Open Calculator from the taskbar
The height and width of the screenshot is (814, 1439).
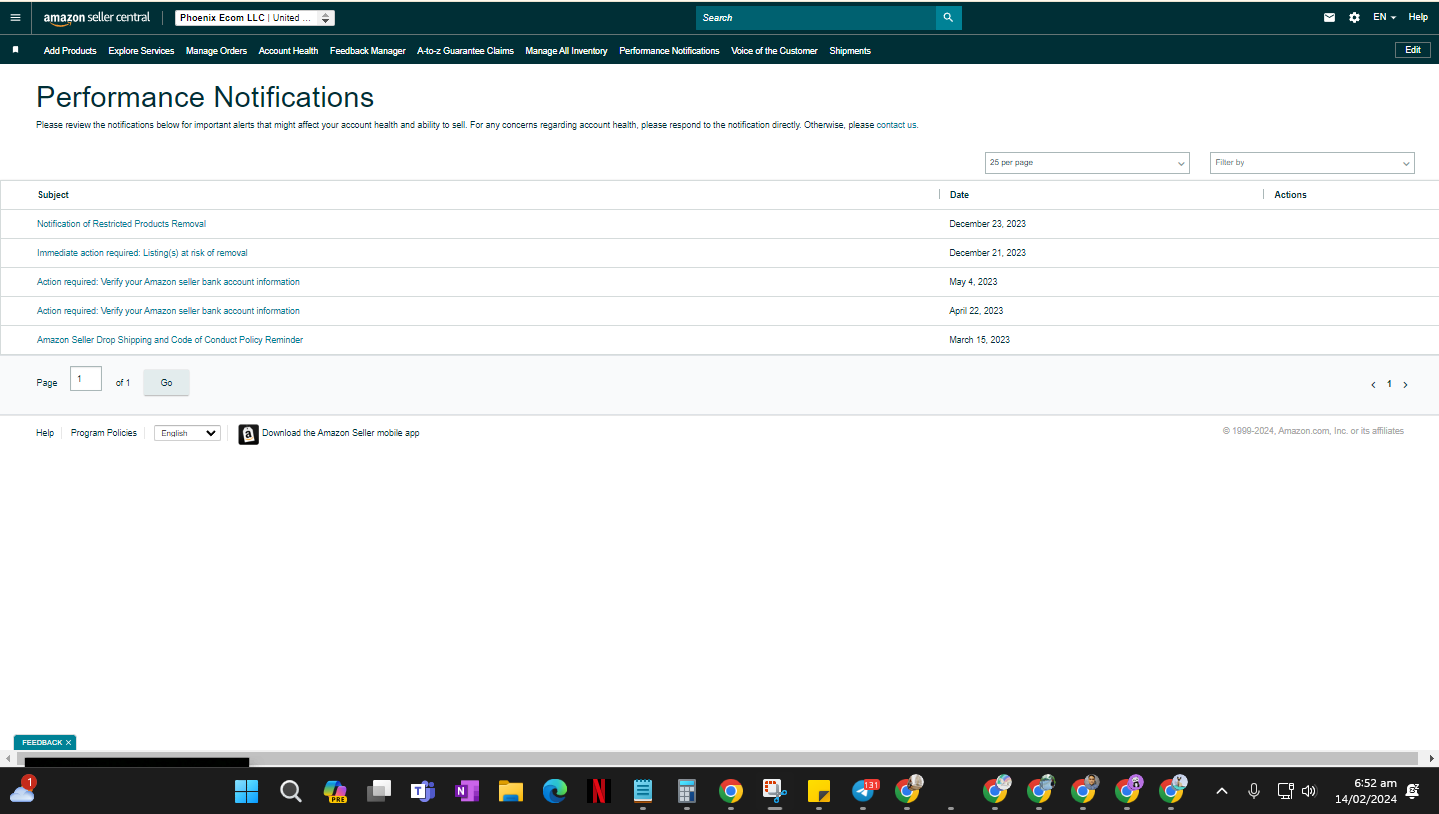click(687, 791)
